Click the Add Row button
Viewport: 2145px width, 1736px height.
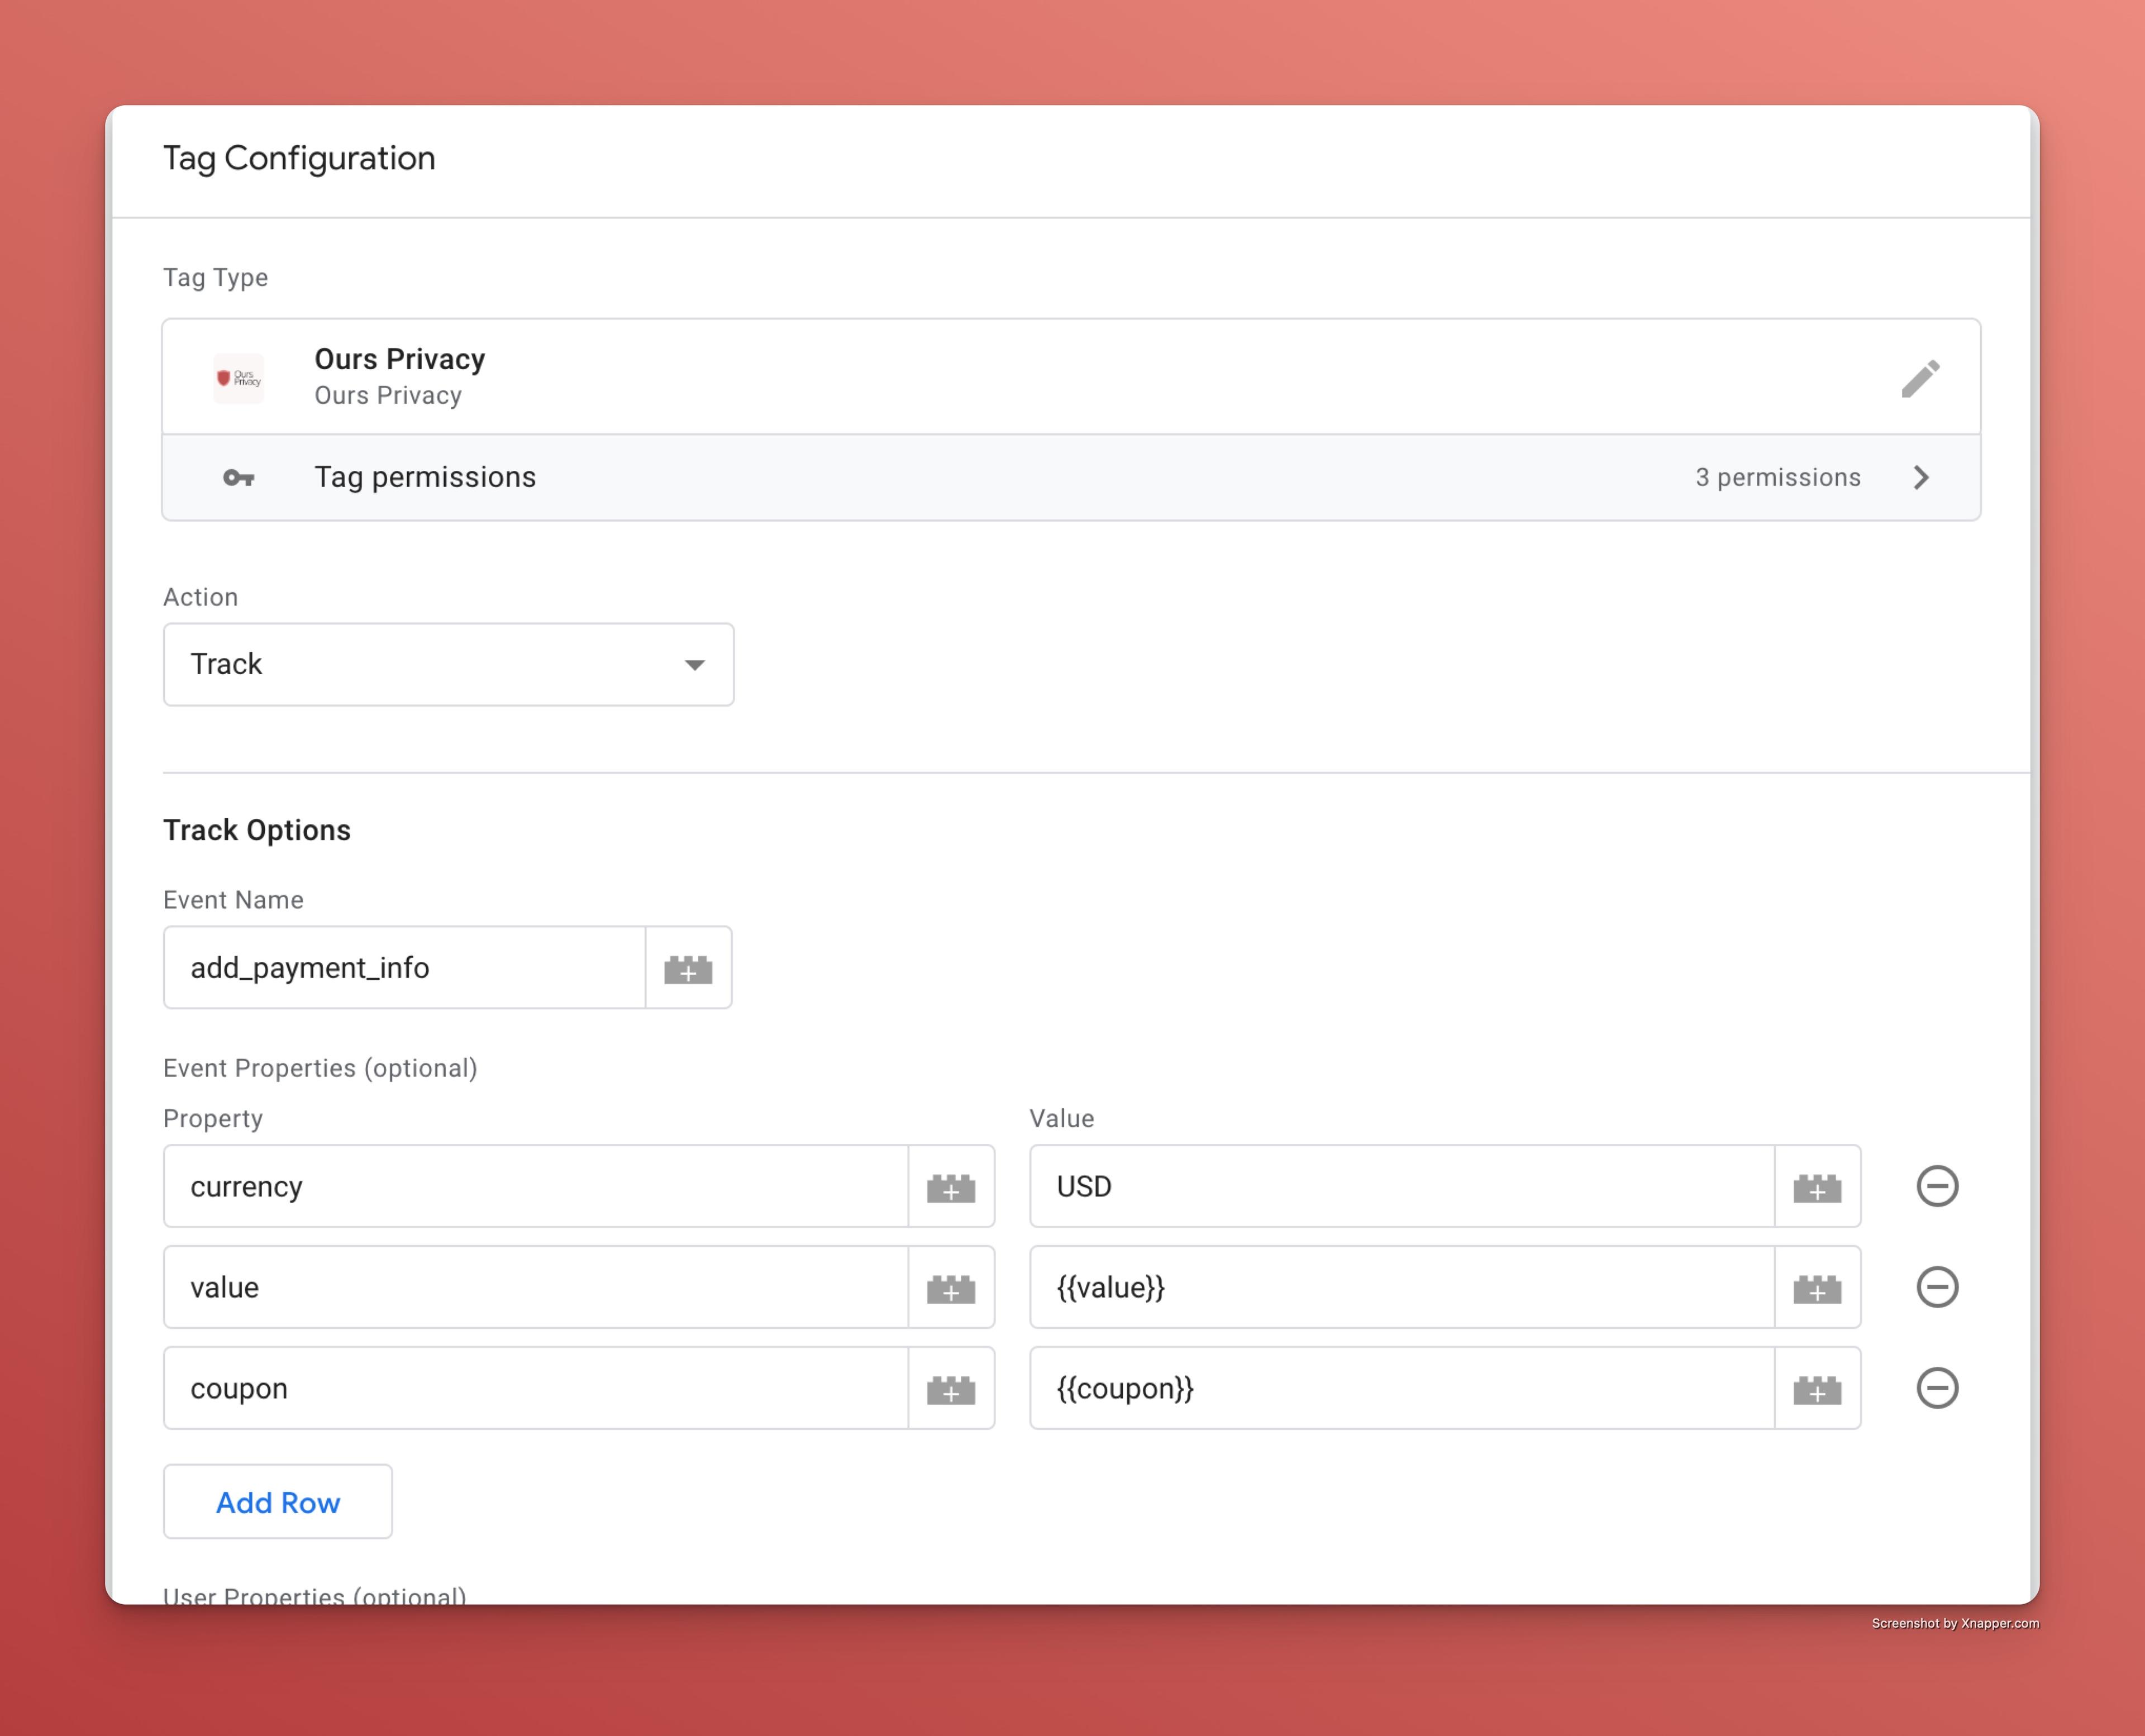point(278,1502)
